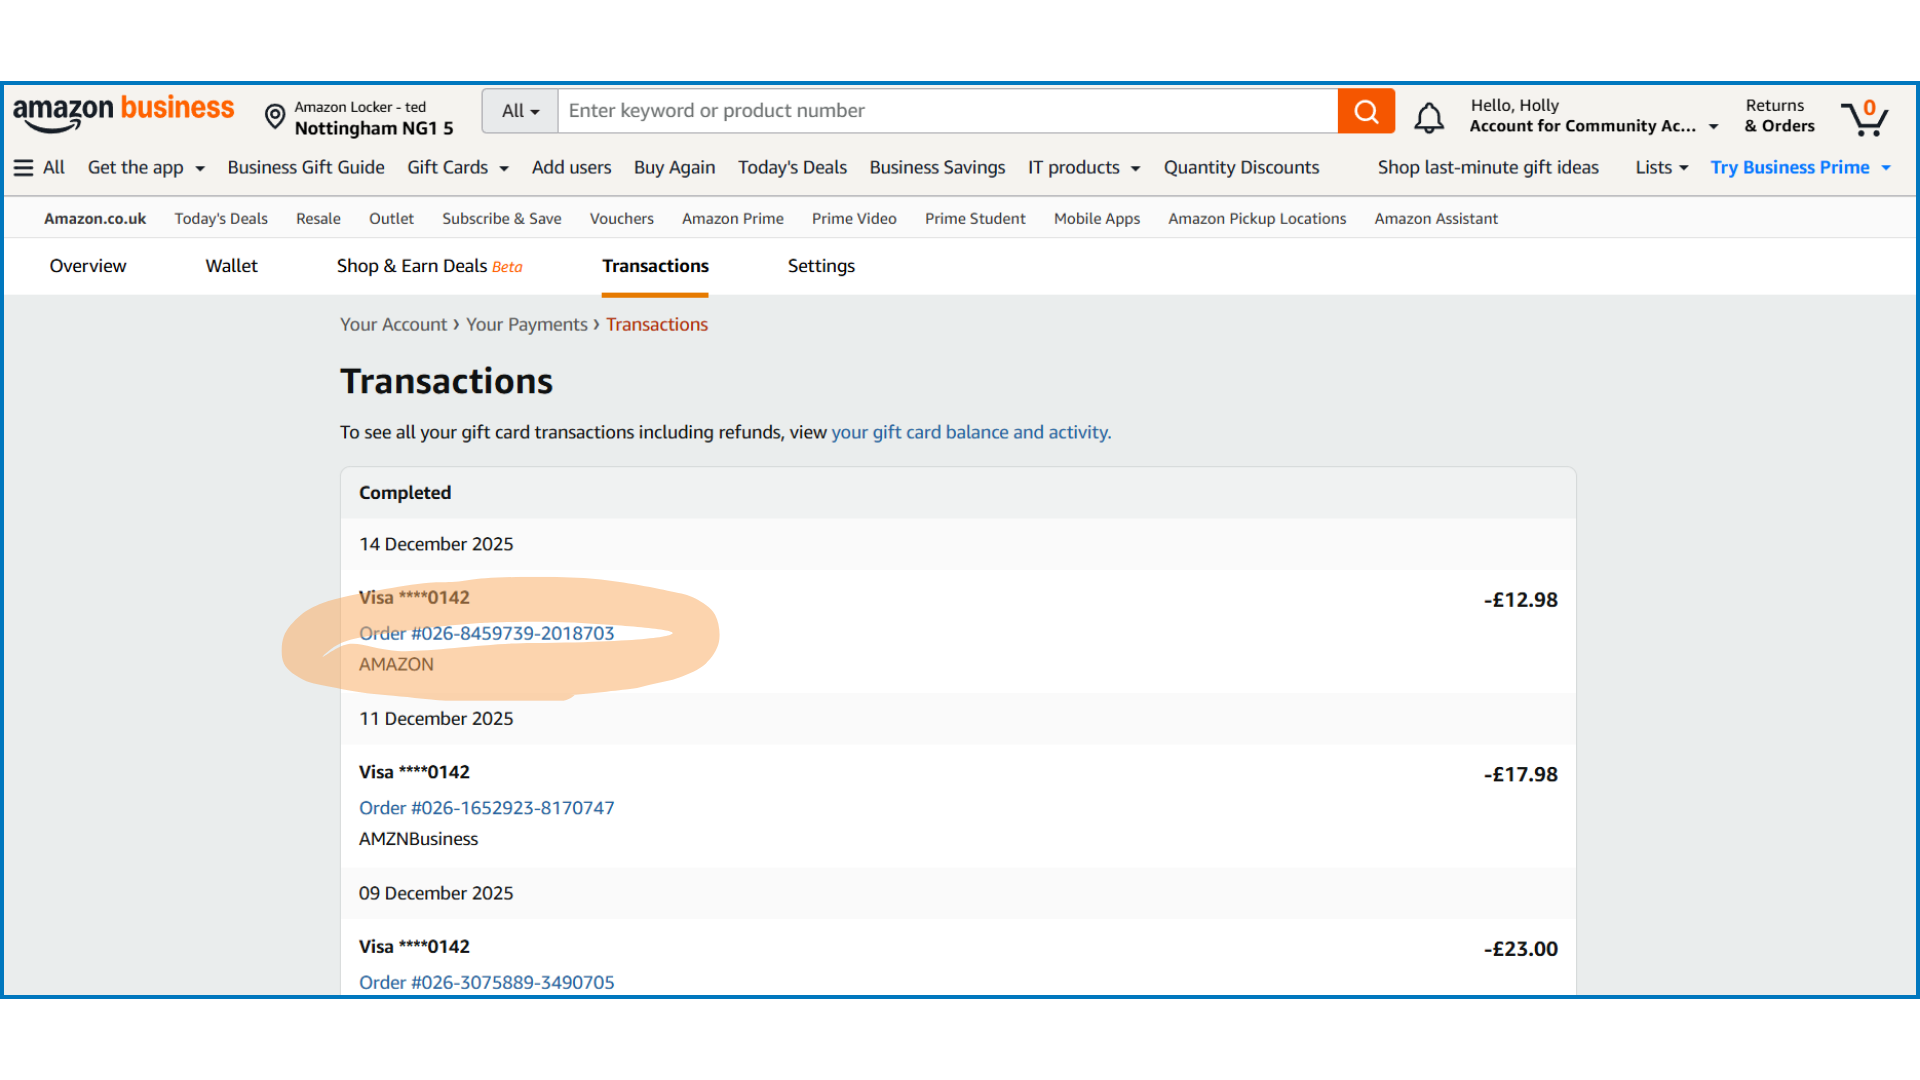Open Today's Deals in the sub-navigation

coord(221,218)
